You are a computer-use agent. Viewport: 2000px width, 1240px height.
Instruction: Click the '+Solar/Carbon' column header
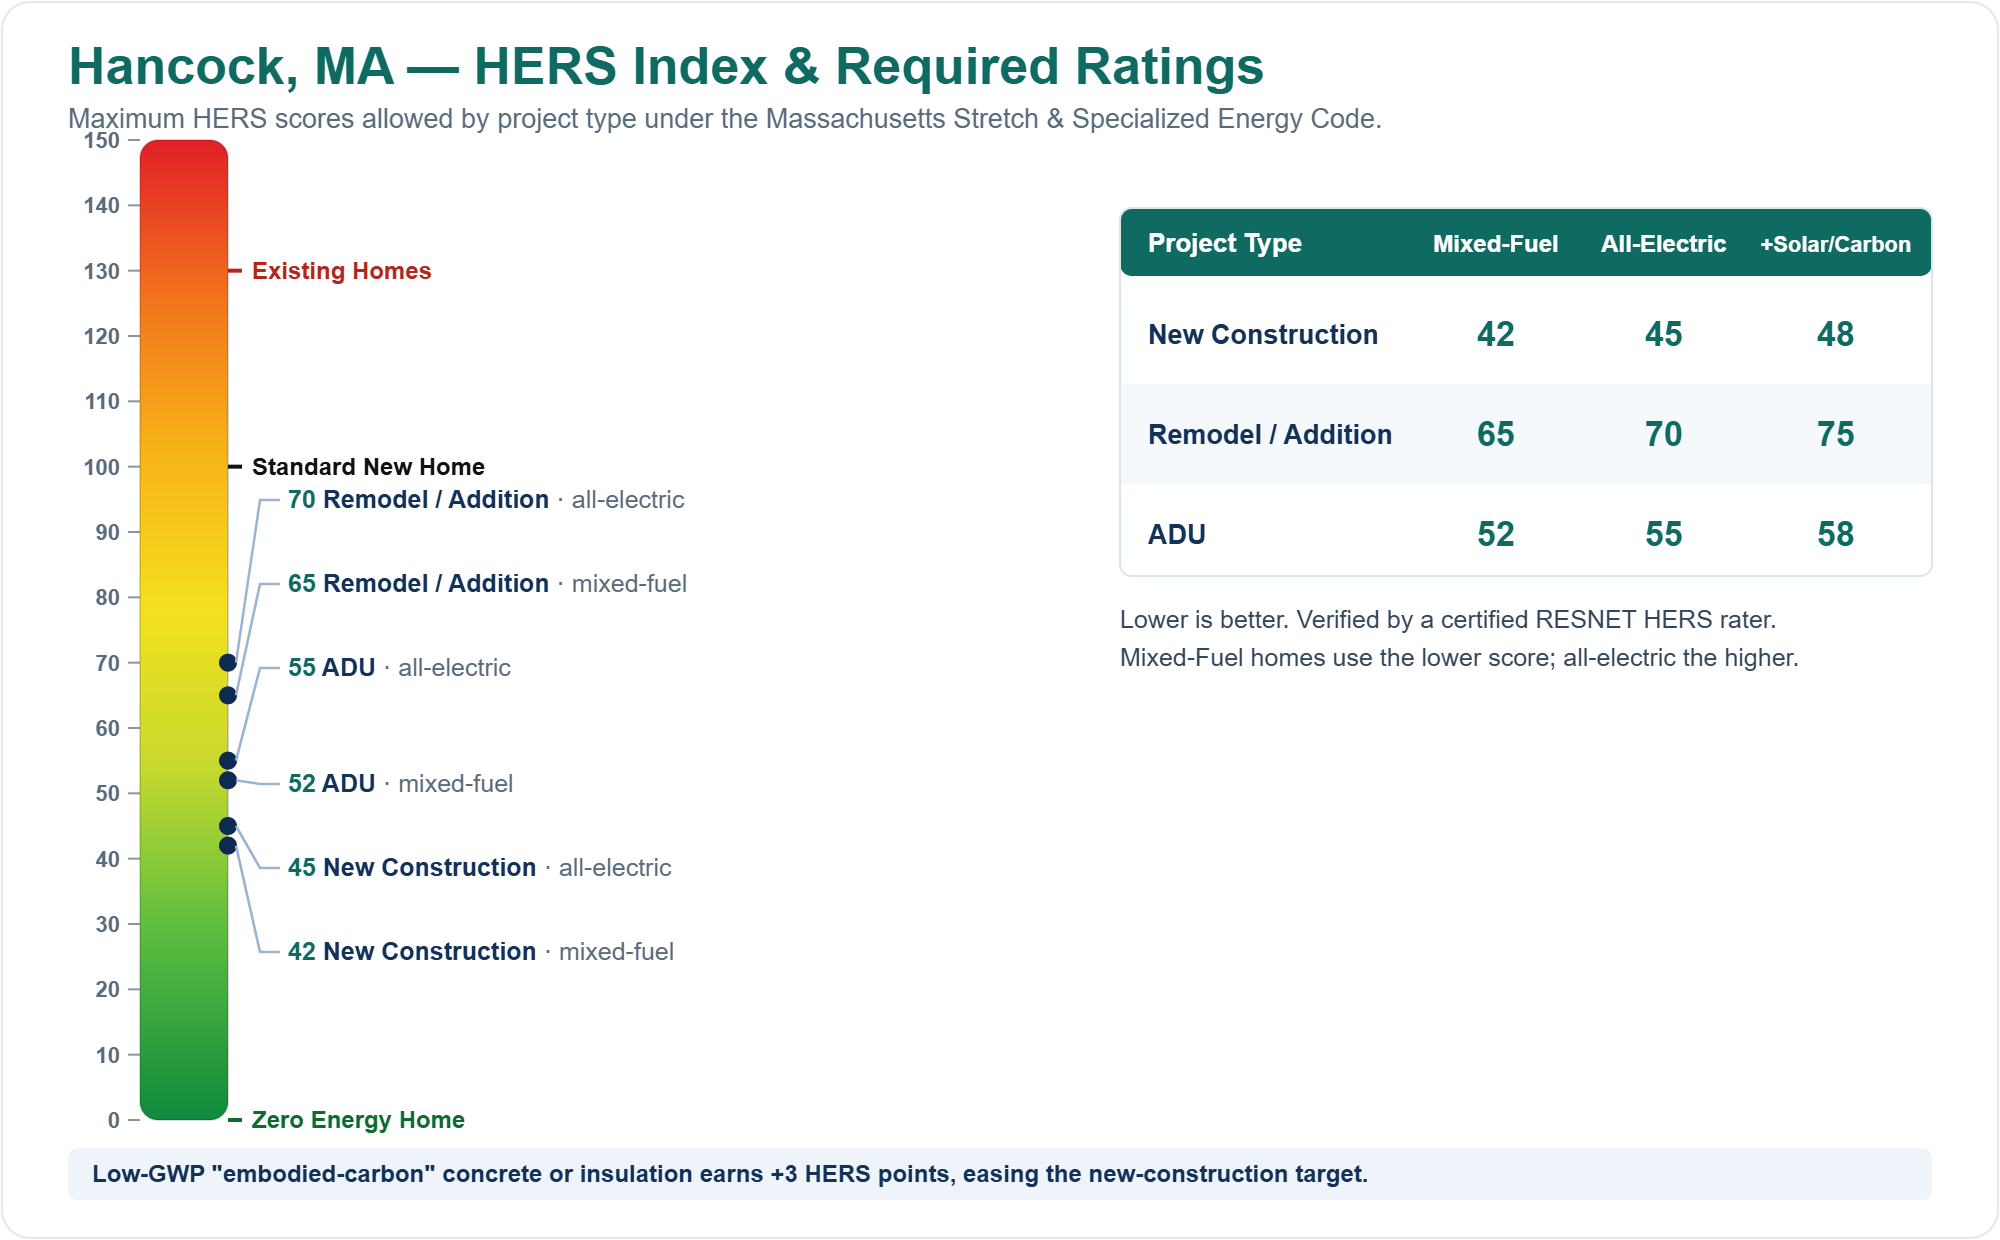click(x=1835, y=244)
